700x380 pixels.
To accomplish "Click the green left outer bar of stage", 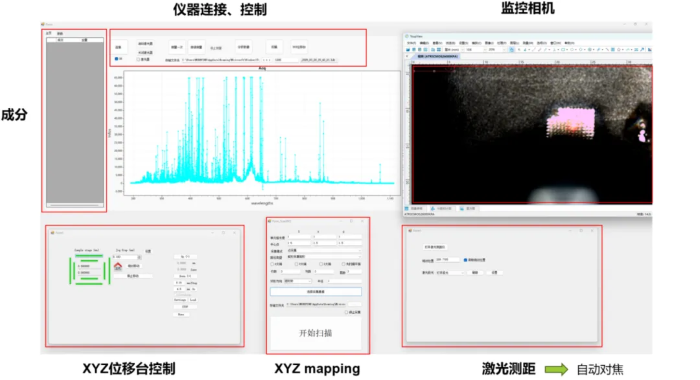I will tap(70, 271).
